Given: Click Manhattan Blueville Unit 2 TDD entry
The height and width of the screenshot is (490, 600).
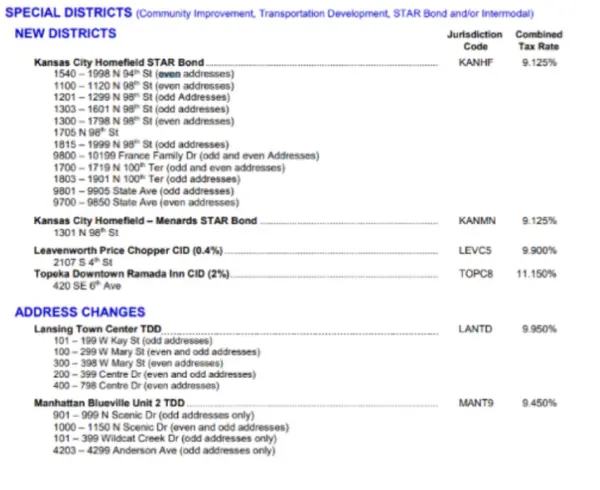Looking at the screenshot, I should [109, 403].
